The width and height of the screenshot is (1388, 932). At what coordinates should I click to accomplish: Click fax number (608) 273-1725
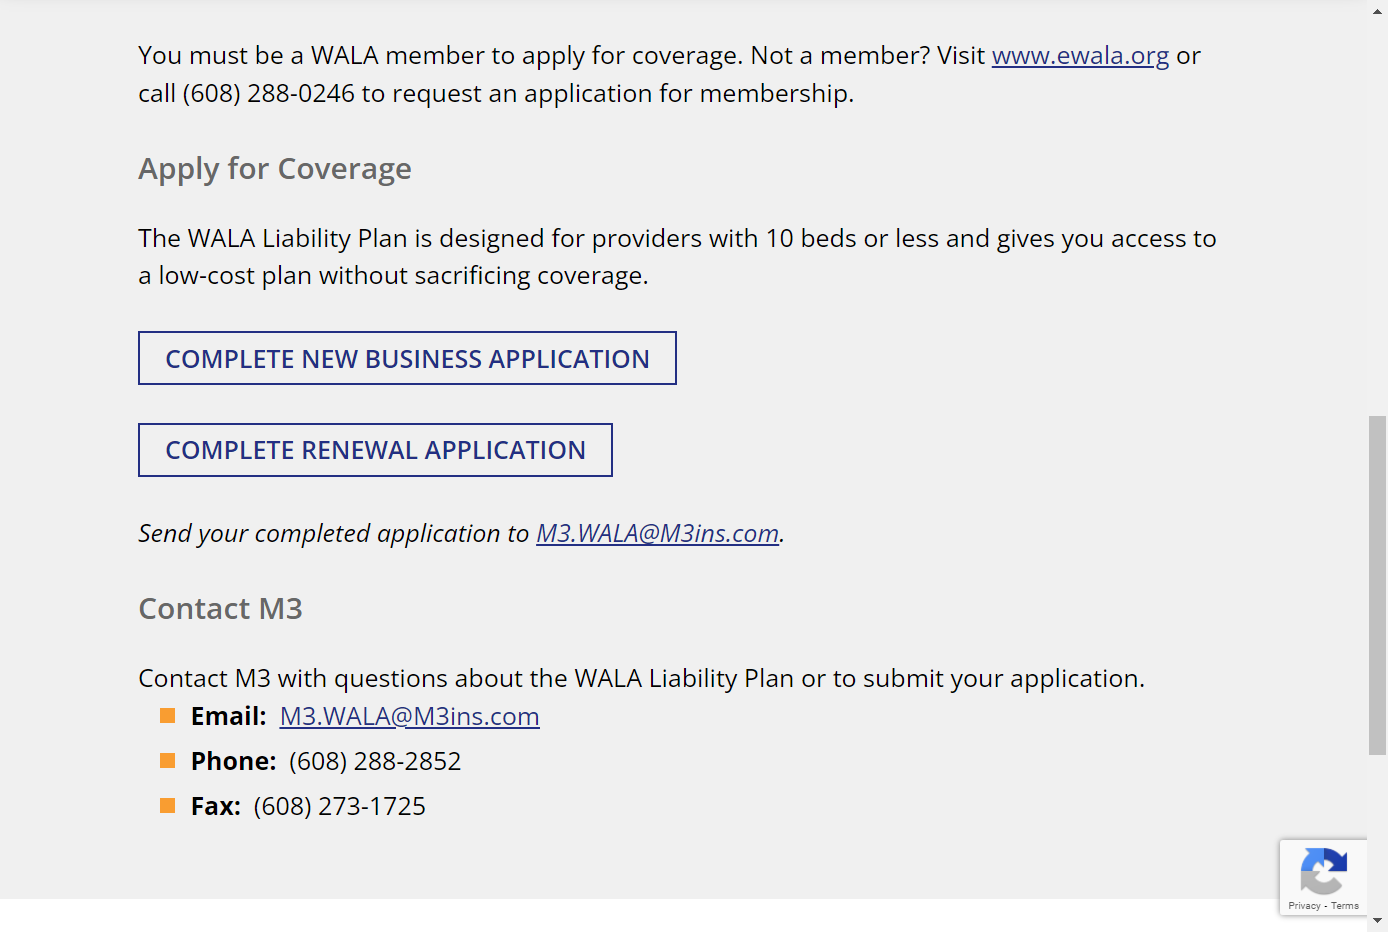coord(339,806)
